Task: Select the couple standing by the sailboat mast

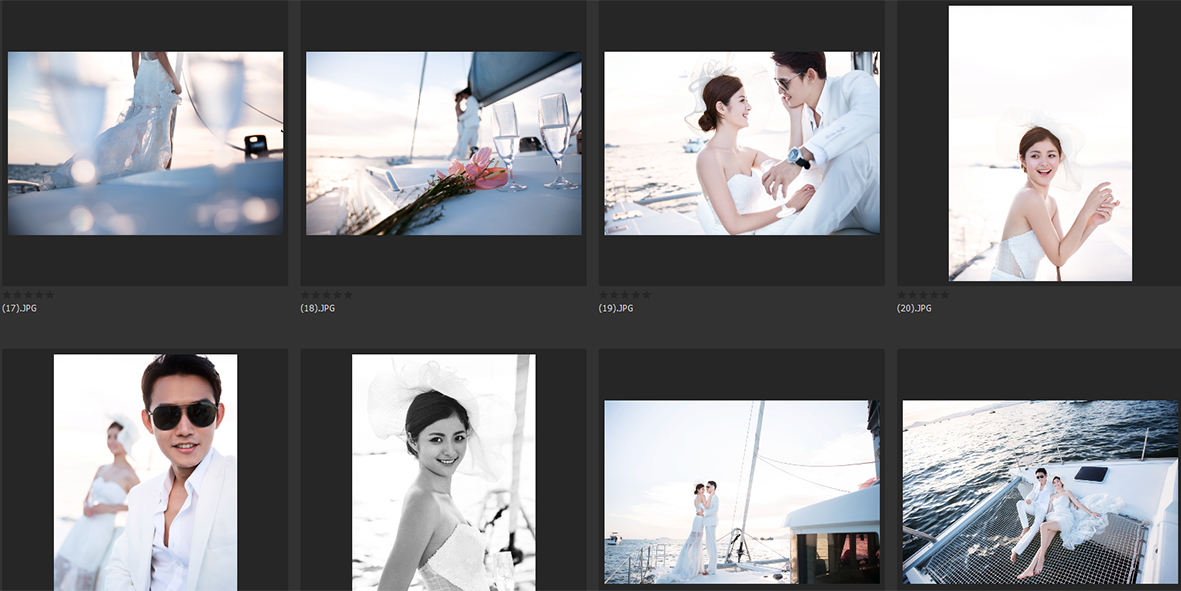Action: click(742, 492)
